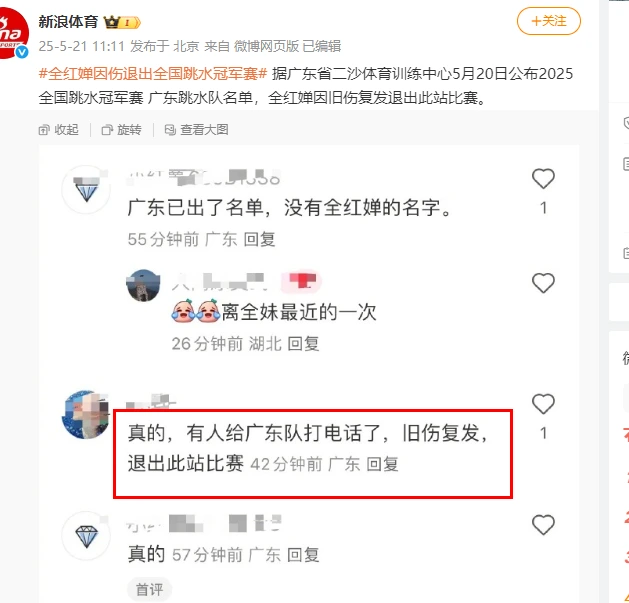Reply to the 55分钟前 广东 comment

(x=260, y=240)
